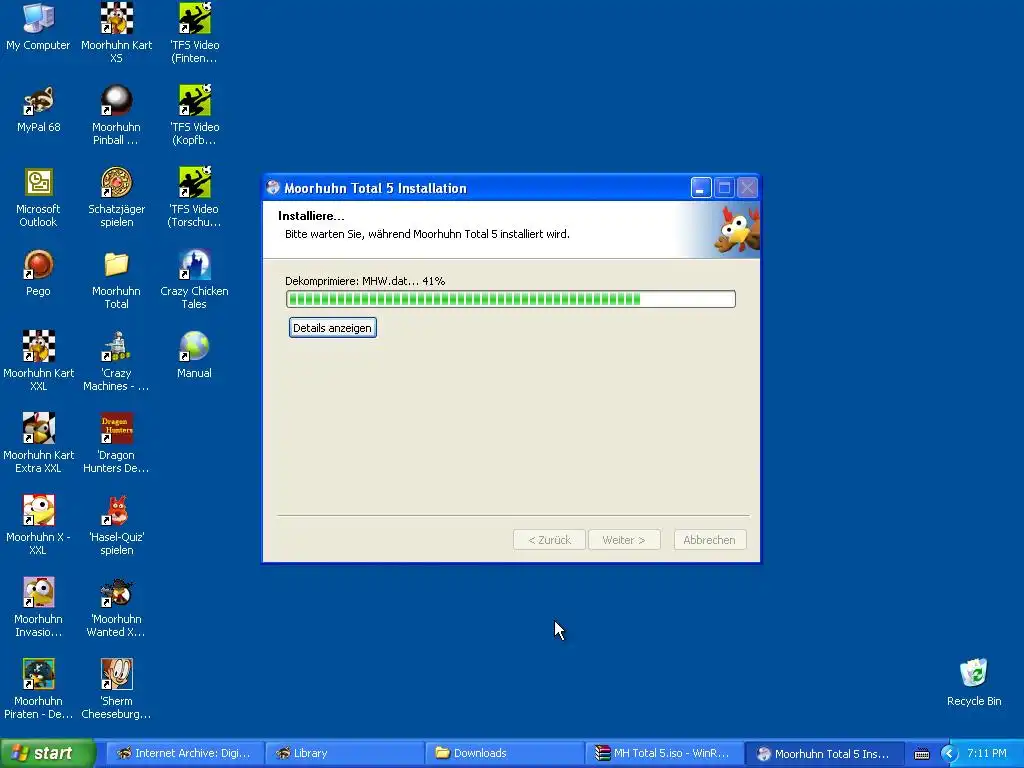1024x768 pixels.
Task: Click the Weiter > button
Action: (x=624, y=540)
